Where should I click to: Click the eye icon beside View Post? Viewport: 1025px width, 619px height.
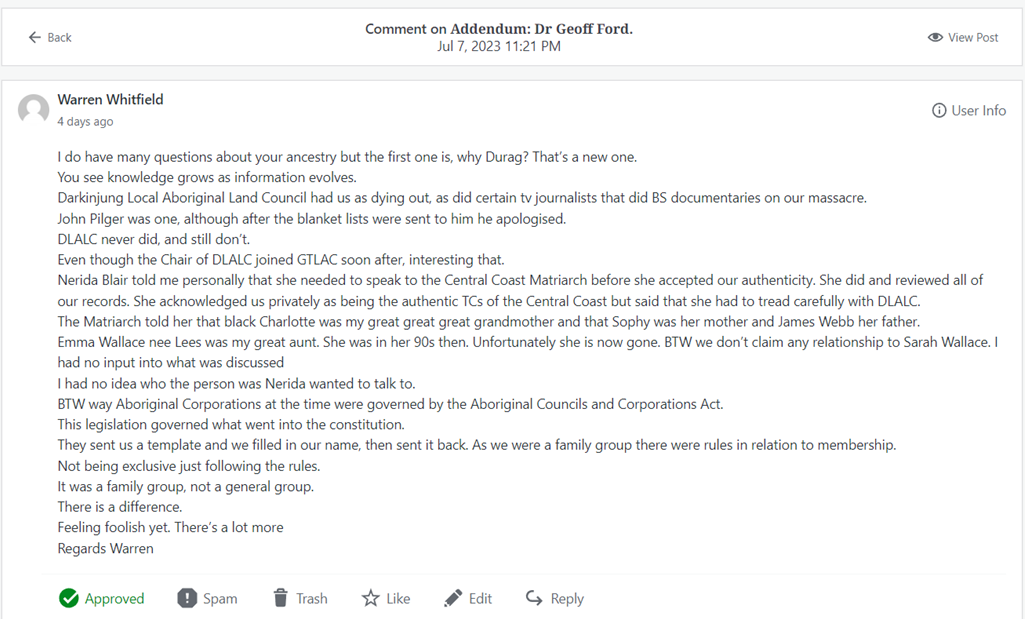click(935, 38)
